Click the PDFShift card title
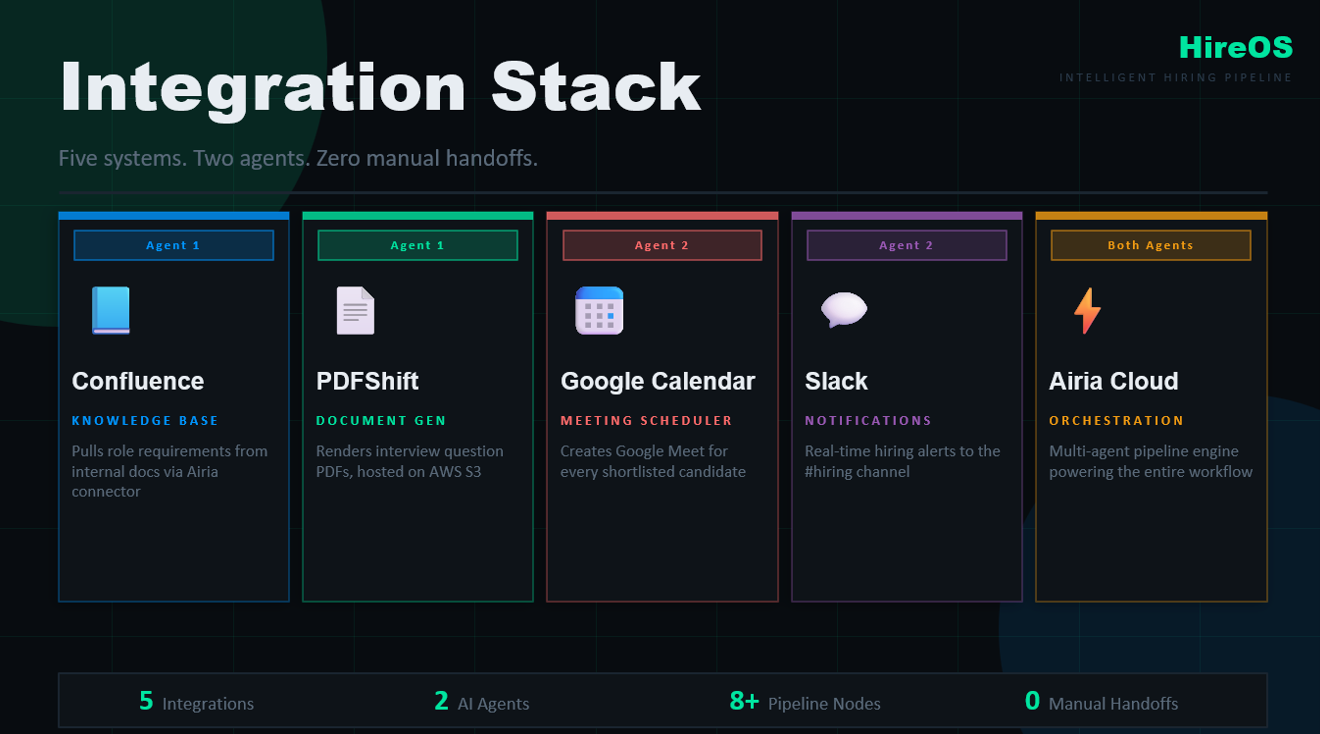This screenshot has height=734, width=1320. 367,381
